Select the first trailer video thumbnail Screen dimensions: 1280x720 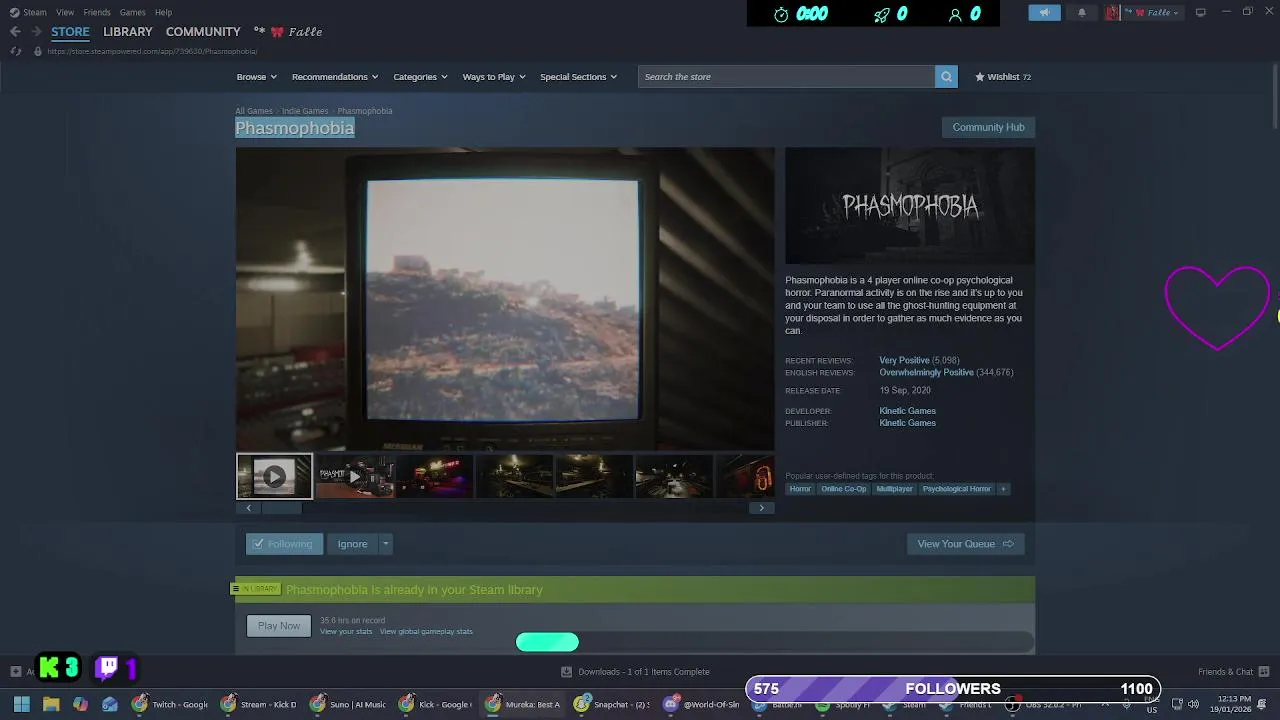click(x=274, y=476)
